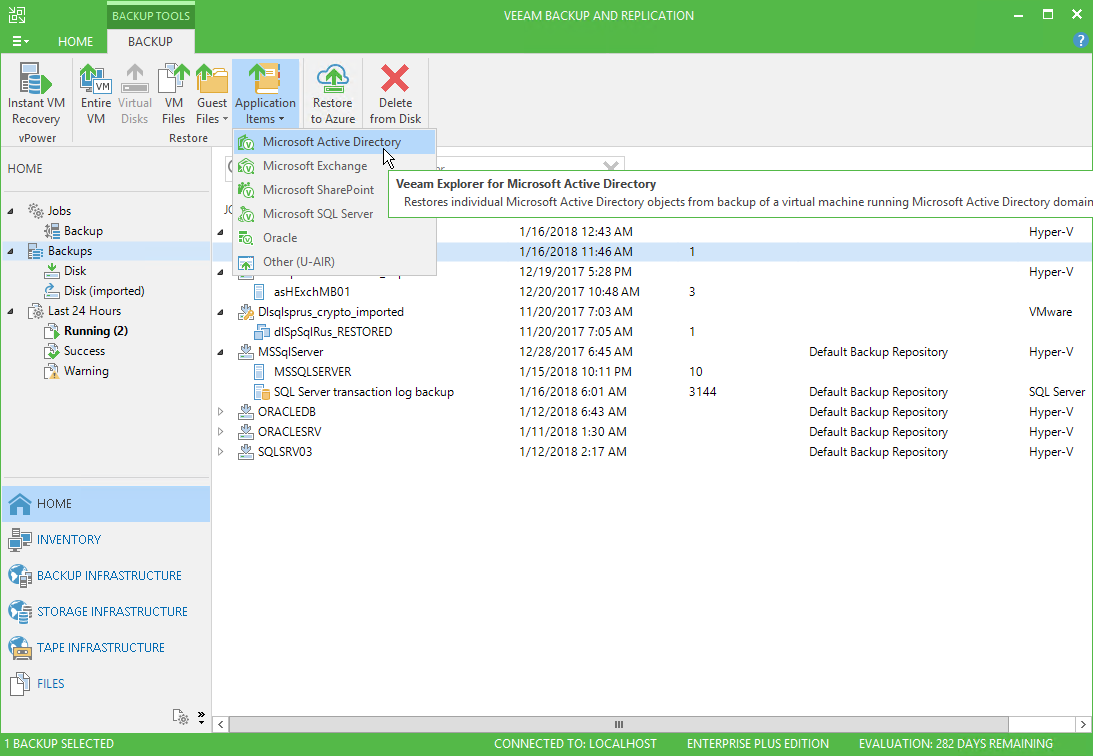Click the navigation pane overflow chevron
The width and height of the screenshot is (1093, 756).
coord(201,717)
